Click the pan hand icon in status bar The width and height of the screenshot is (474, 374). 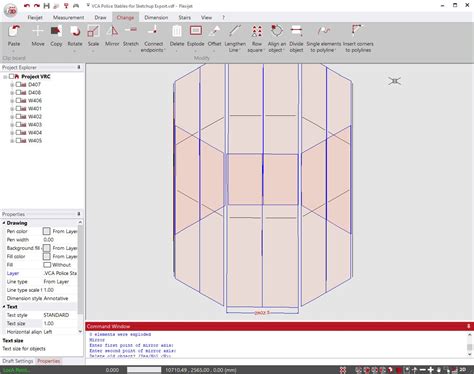coord(438,370)
